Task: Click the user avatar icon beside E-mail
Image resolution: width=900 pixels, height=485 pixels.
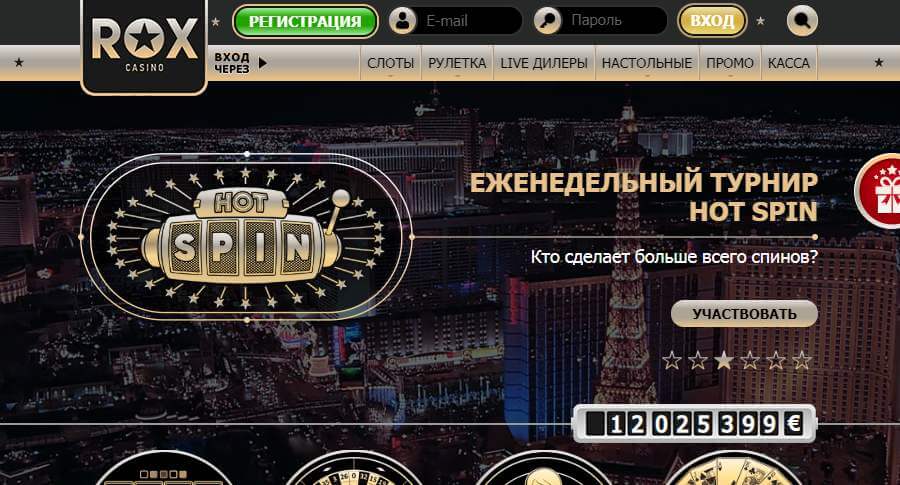Action: (x=403, y=21)
